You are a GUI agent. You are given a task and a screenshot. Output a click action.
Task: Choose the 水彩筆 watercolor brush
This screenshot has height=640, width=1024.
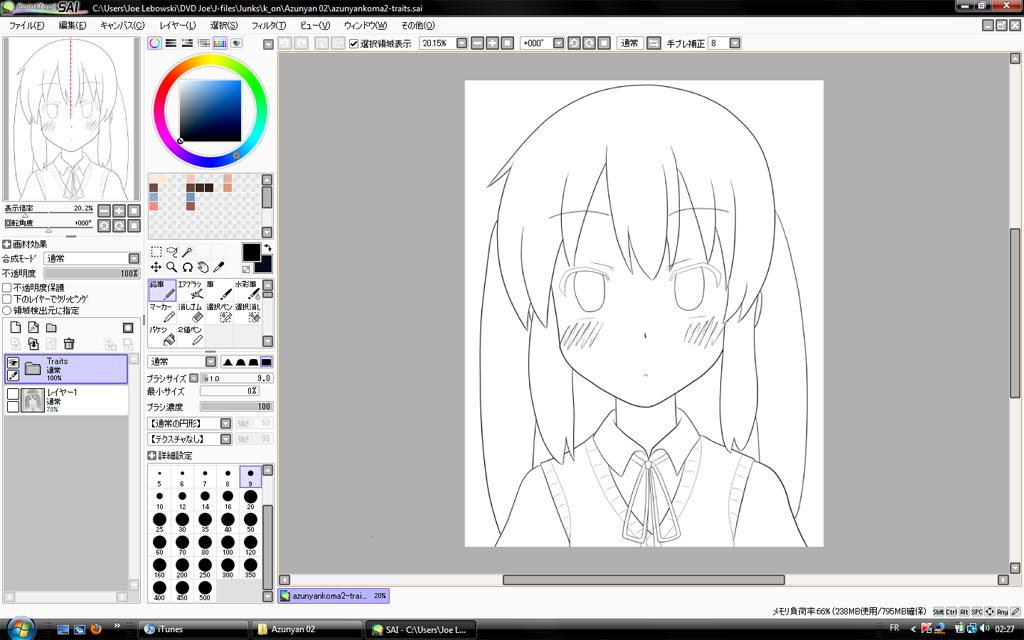tap(247, 290)
